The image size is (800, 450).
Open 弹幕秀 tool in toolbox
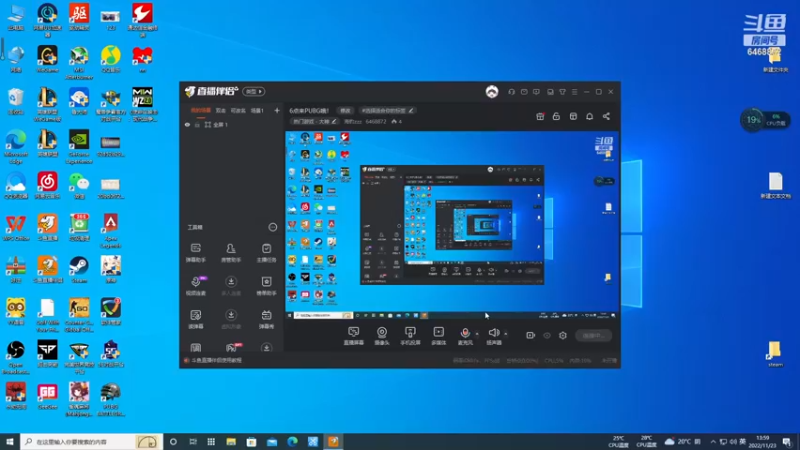tap(266, 319)
